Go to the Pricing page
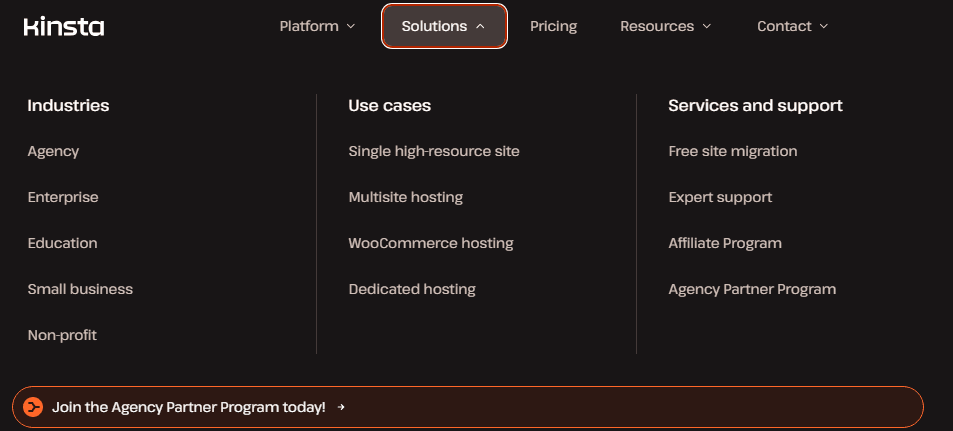 point(554,26)
